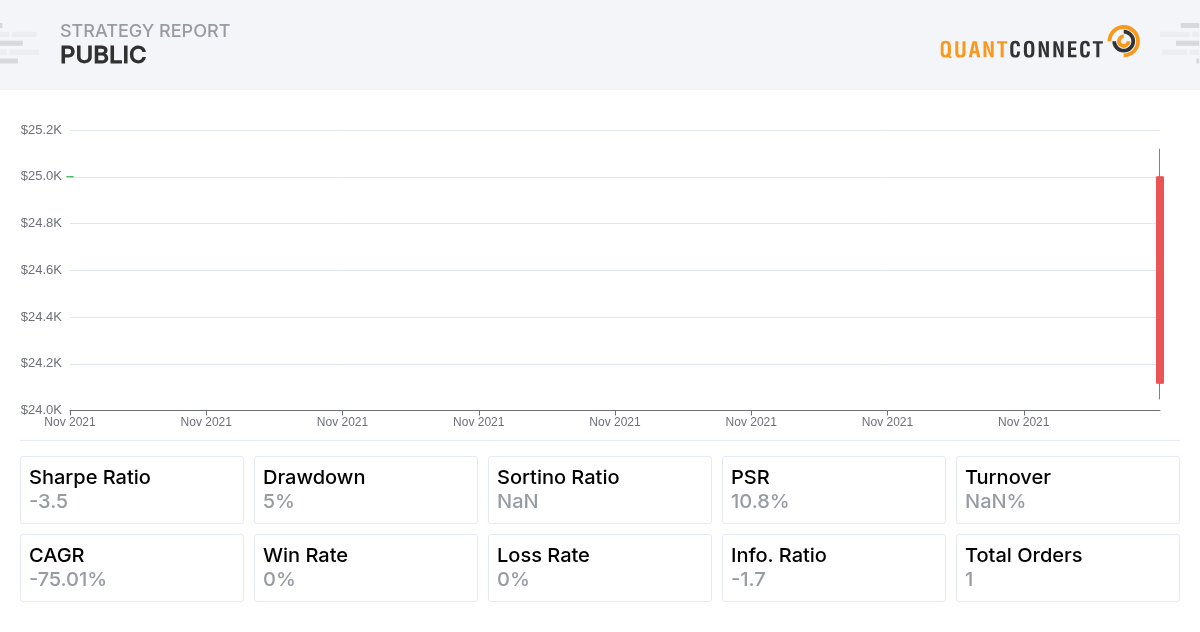1200x632 pixels.
Task: Click the Sortino Ratio label
Action: tap(558, 478)
